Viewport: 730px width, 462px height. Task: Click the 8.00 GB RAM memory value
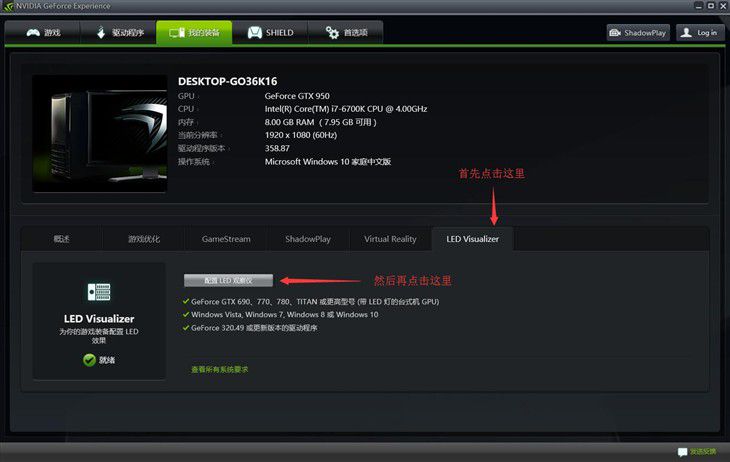tap(320, 122)
